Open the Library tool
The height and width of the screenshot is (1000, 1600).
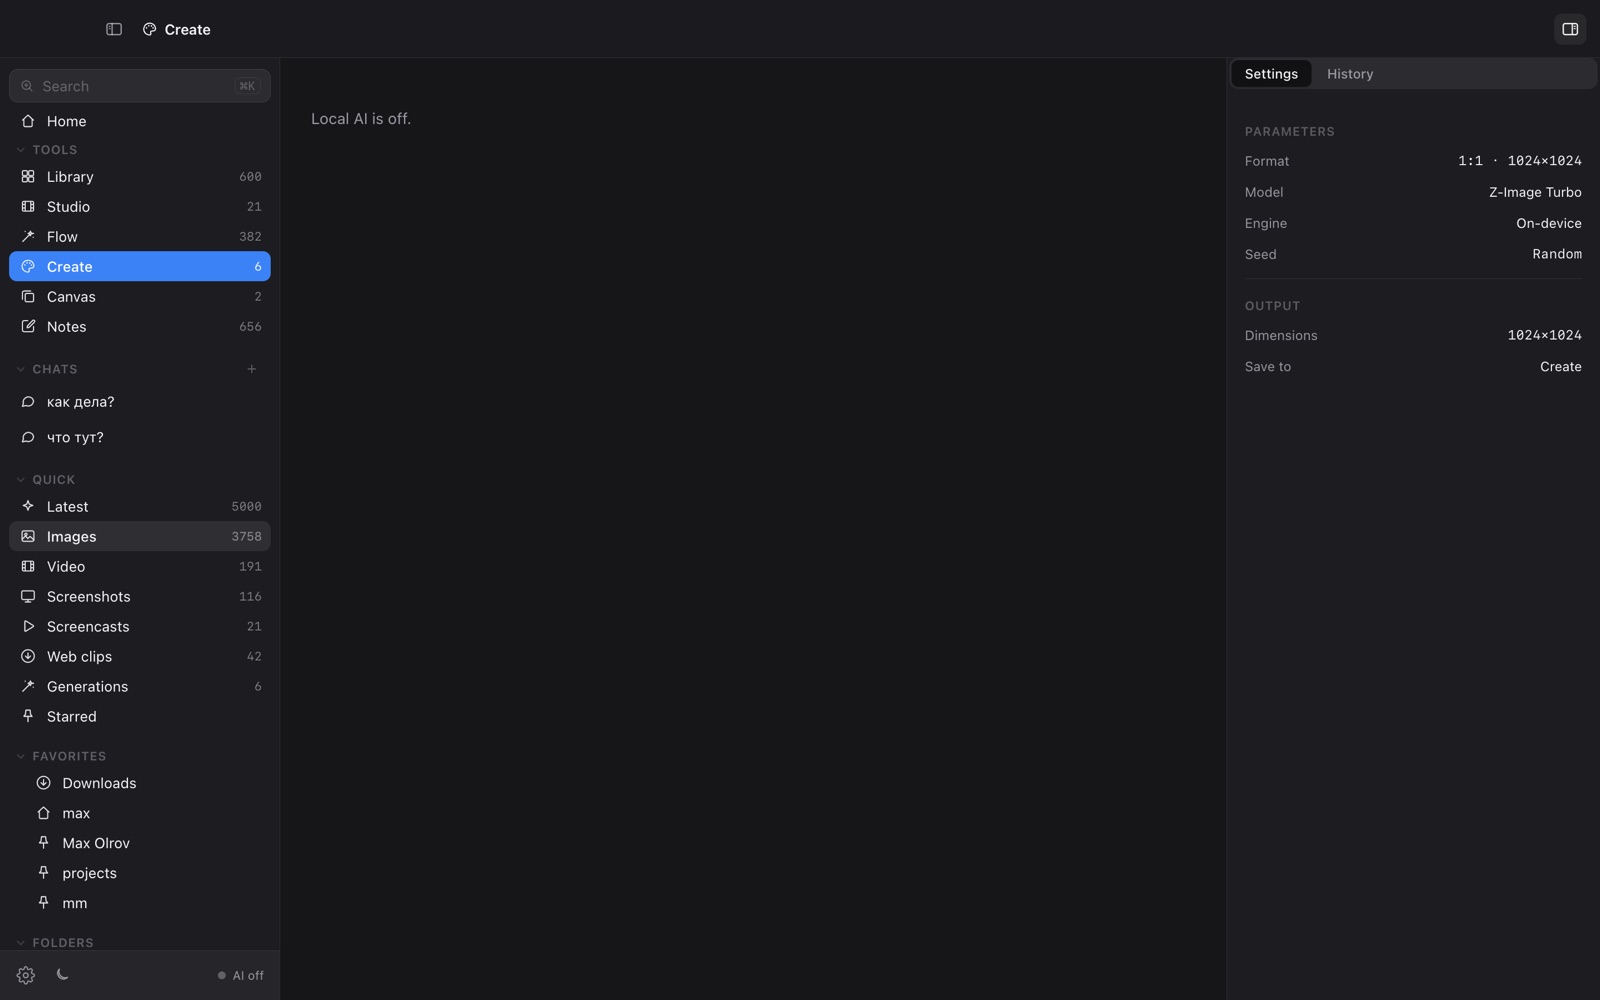pyautogui.click(x=140, y=176)
